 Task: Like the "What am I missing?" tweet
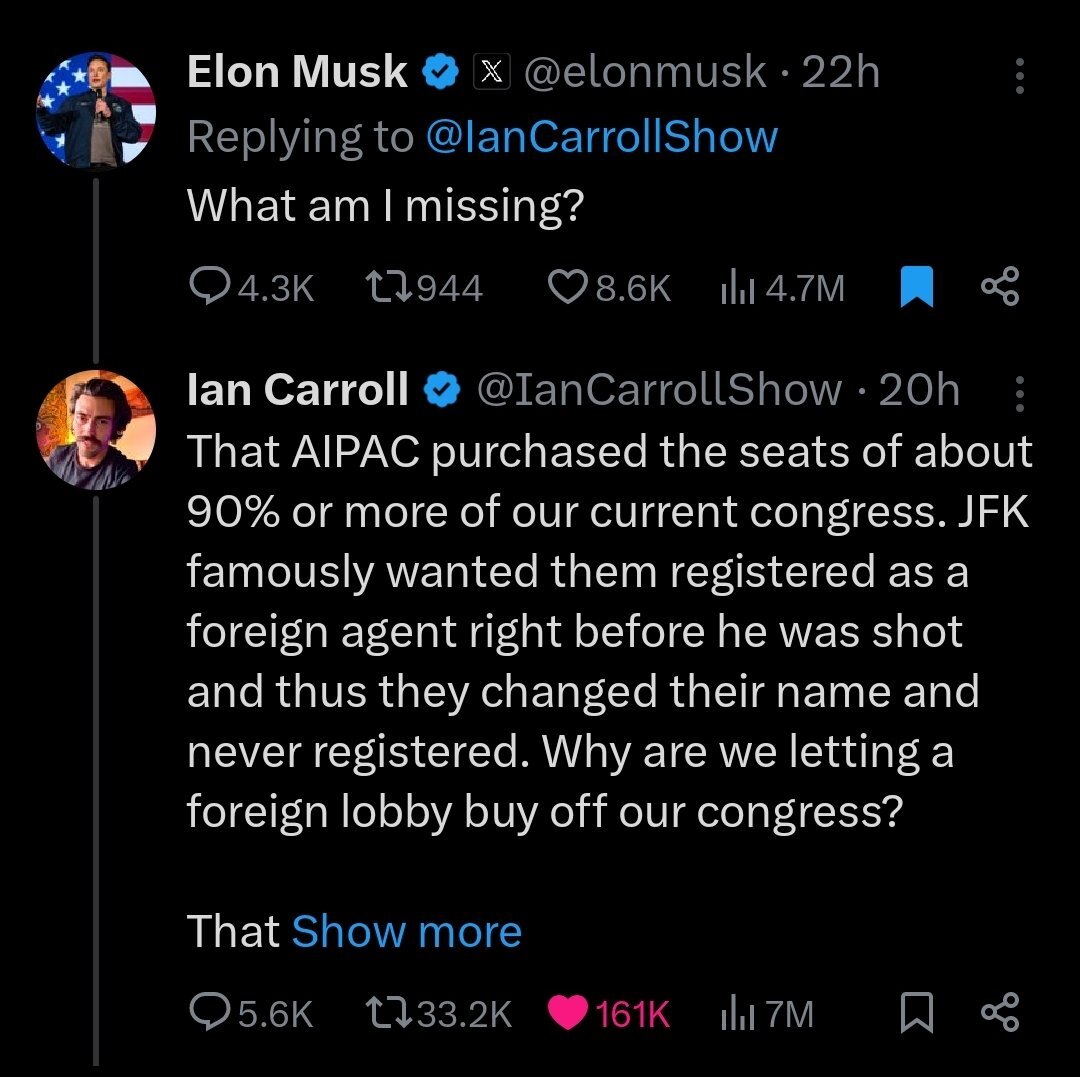click(x=608, y=287)
